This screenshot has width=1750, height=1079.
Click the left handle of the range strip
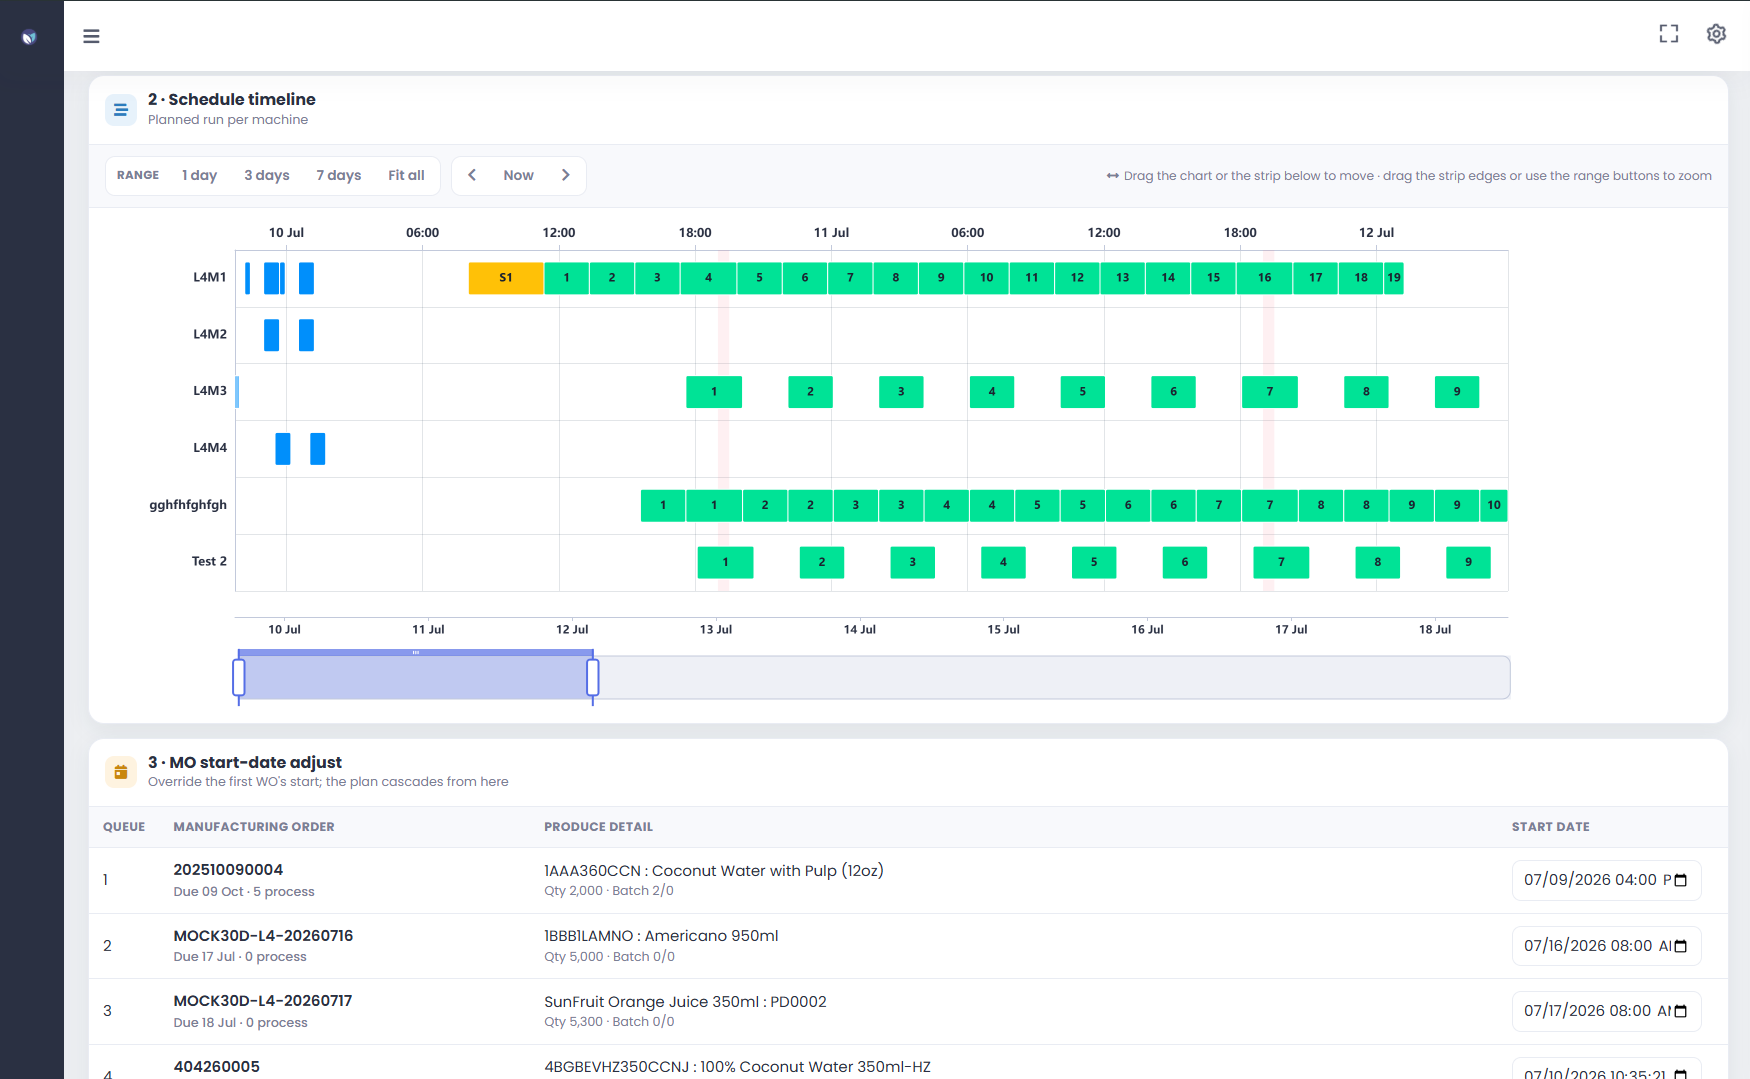pyautogui.click(x=239, y=677)
